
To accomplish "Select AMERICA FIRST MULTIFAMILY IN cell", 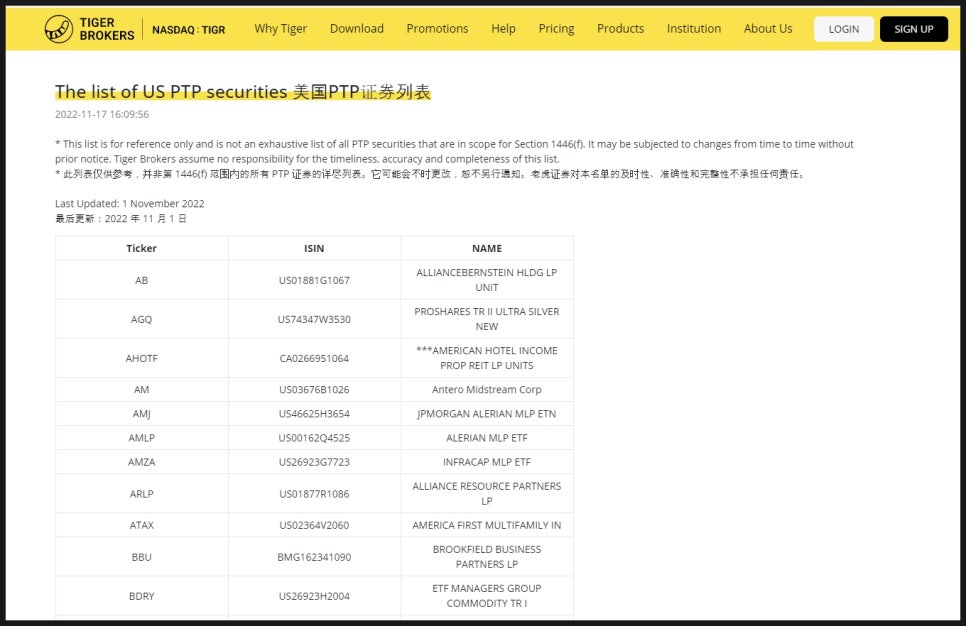I will (x=487, y=525).
